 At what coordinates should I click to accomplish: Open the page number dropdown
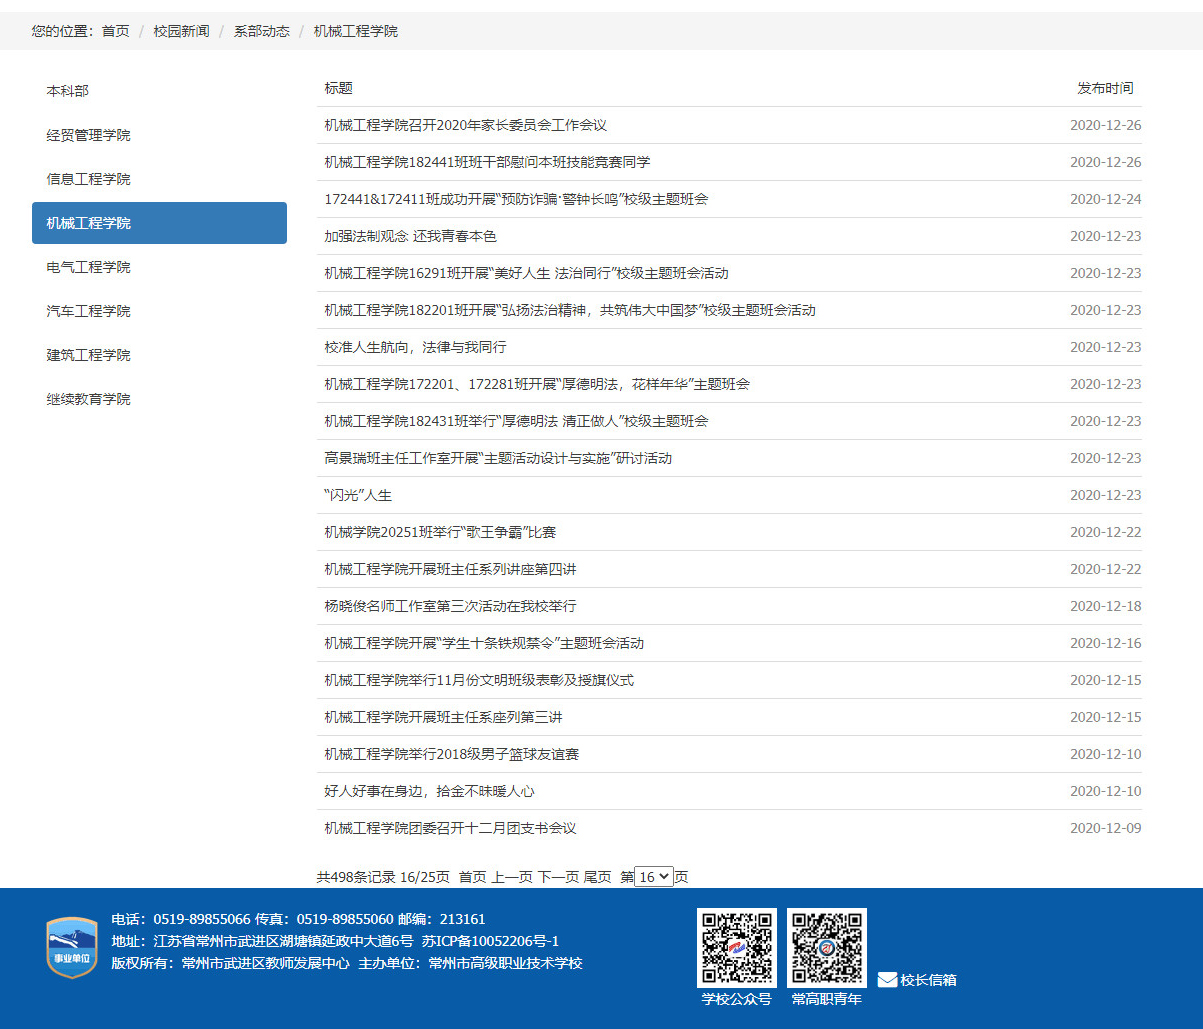click(x=654, y=877)
